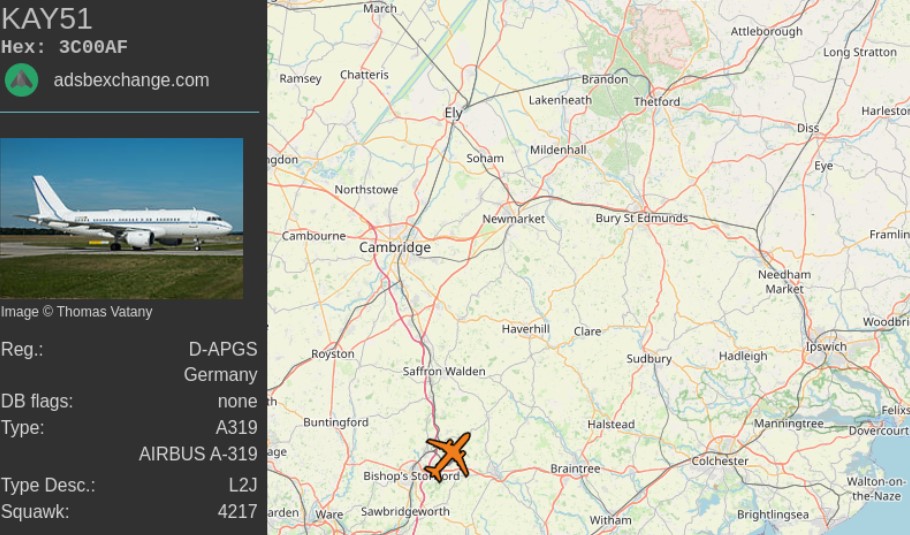The width and height of the screenshot is (910, 535).
Task: Open the adsbexchange.com link
Action: 131,80
